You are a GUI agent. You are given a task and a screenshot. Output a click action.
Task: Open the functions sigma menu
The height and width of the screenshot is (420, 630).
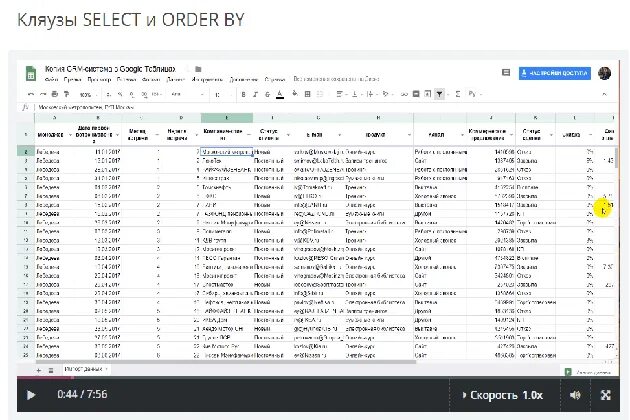(x=458, y=94)
